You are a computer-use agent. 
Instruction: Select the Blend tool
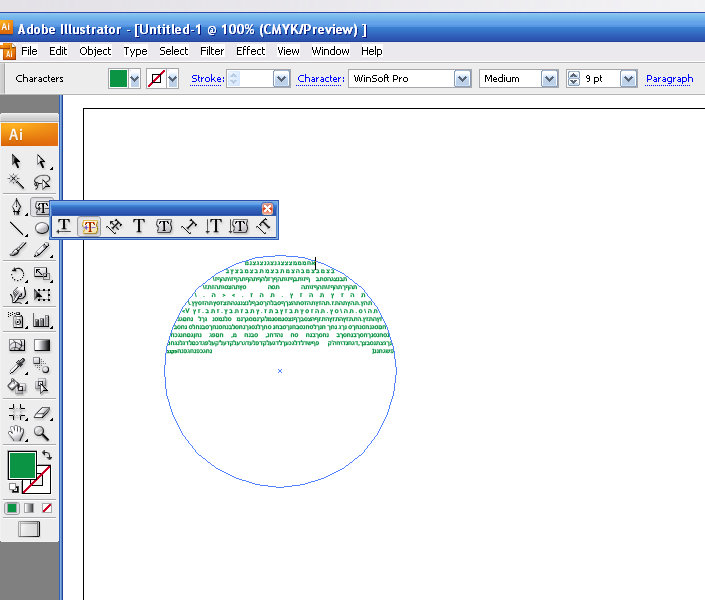(41, 365)
